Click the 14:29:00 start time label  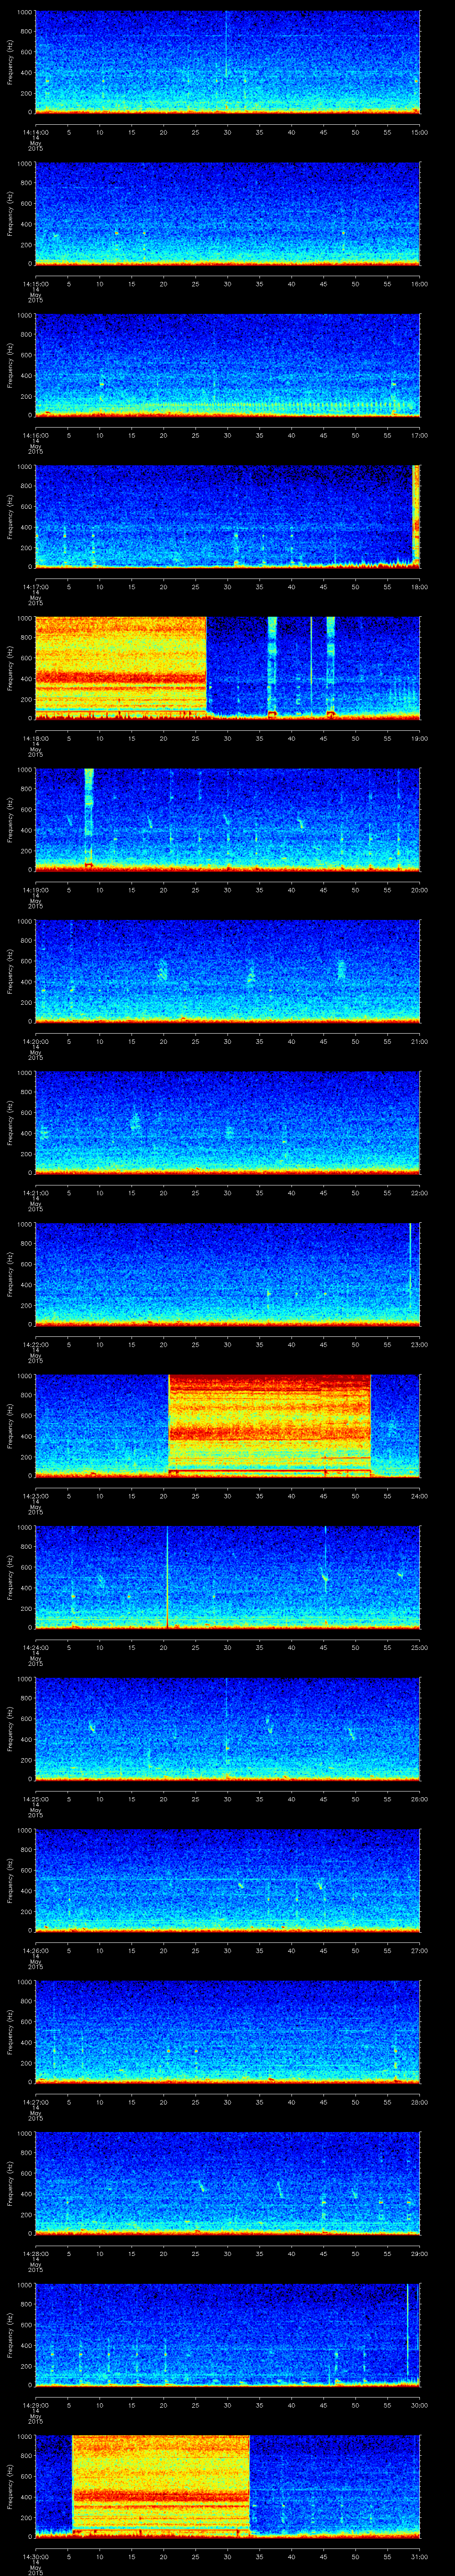(35, 2405)
